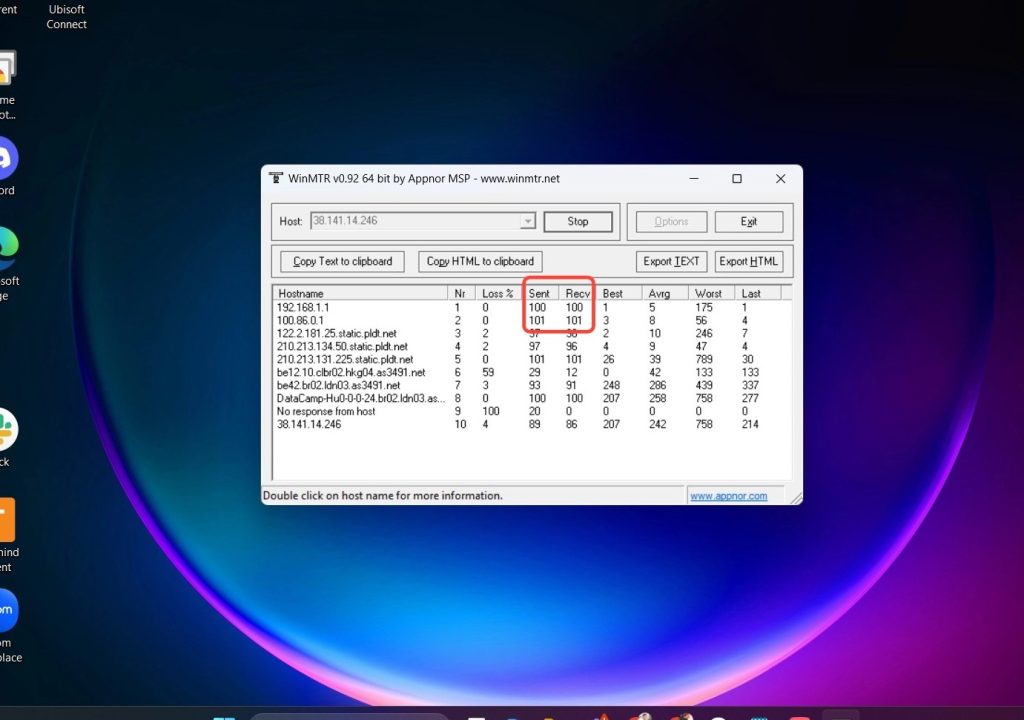
Task: Click the greyed-out Options button
Action: coord(671,221)
